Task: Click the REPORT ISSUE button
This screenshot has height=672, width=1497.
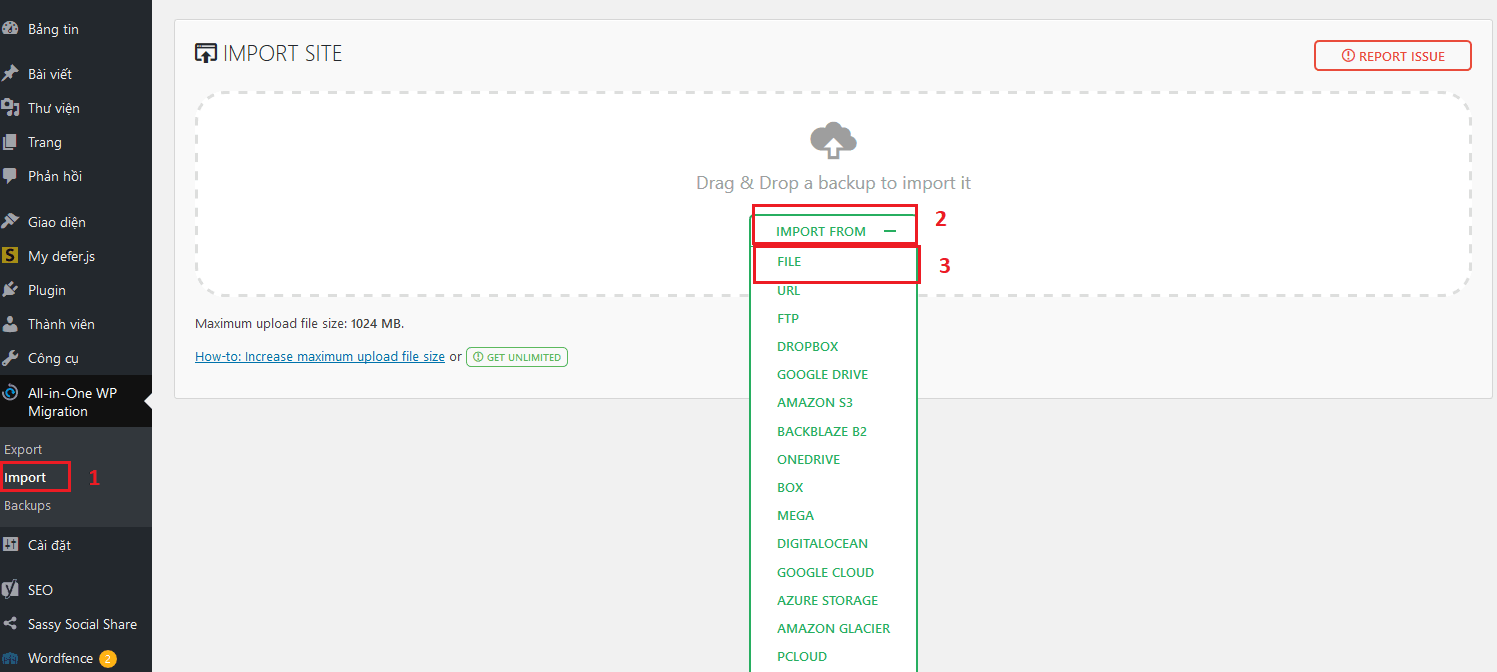Action: 1392,56
